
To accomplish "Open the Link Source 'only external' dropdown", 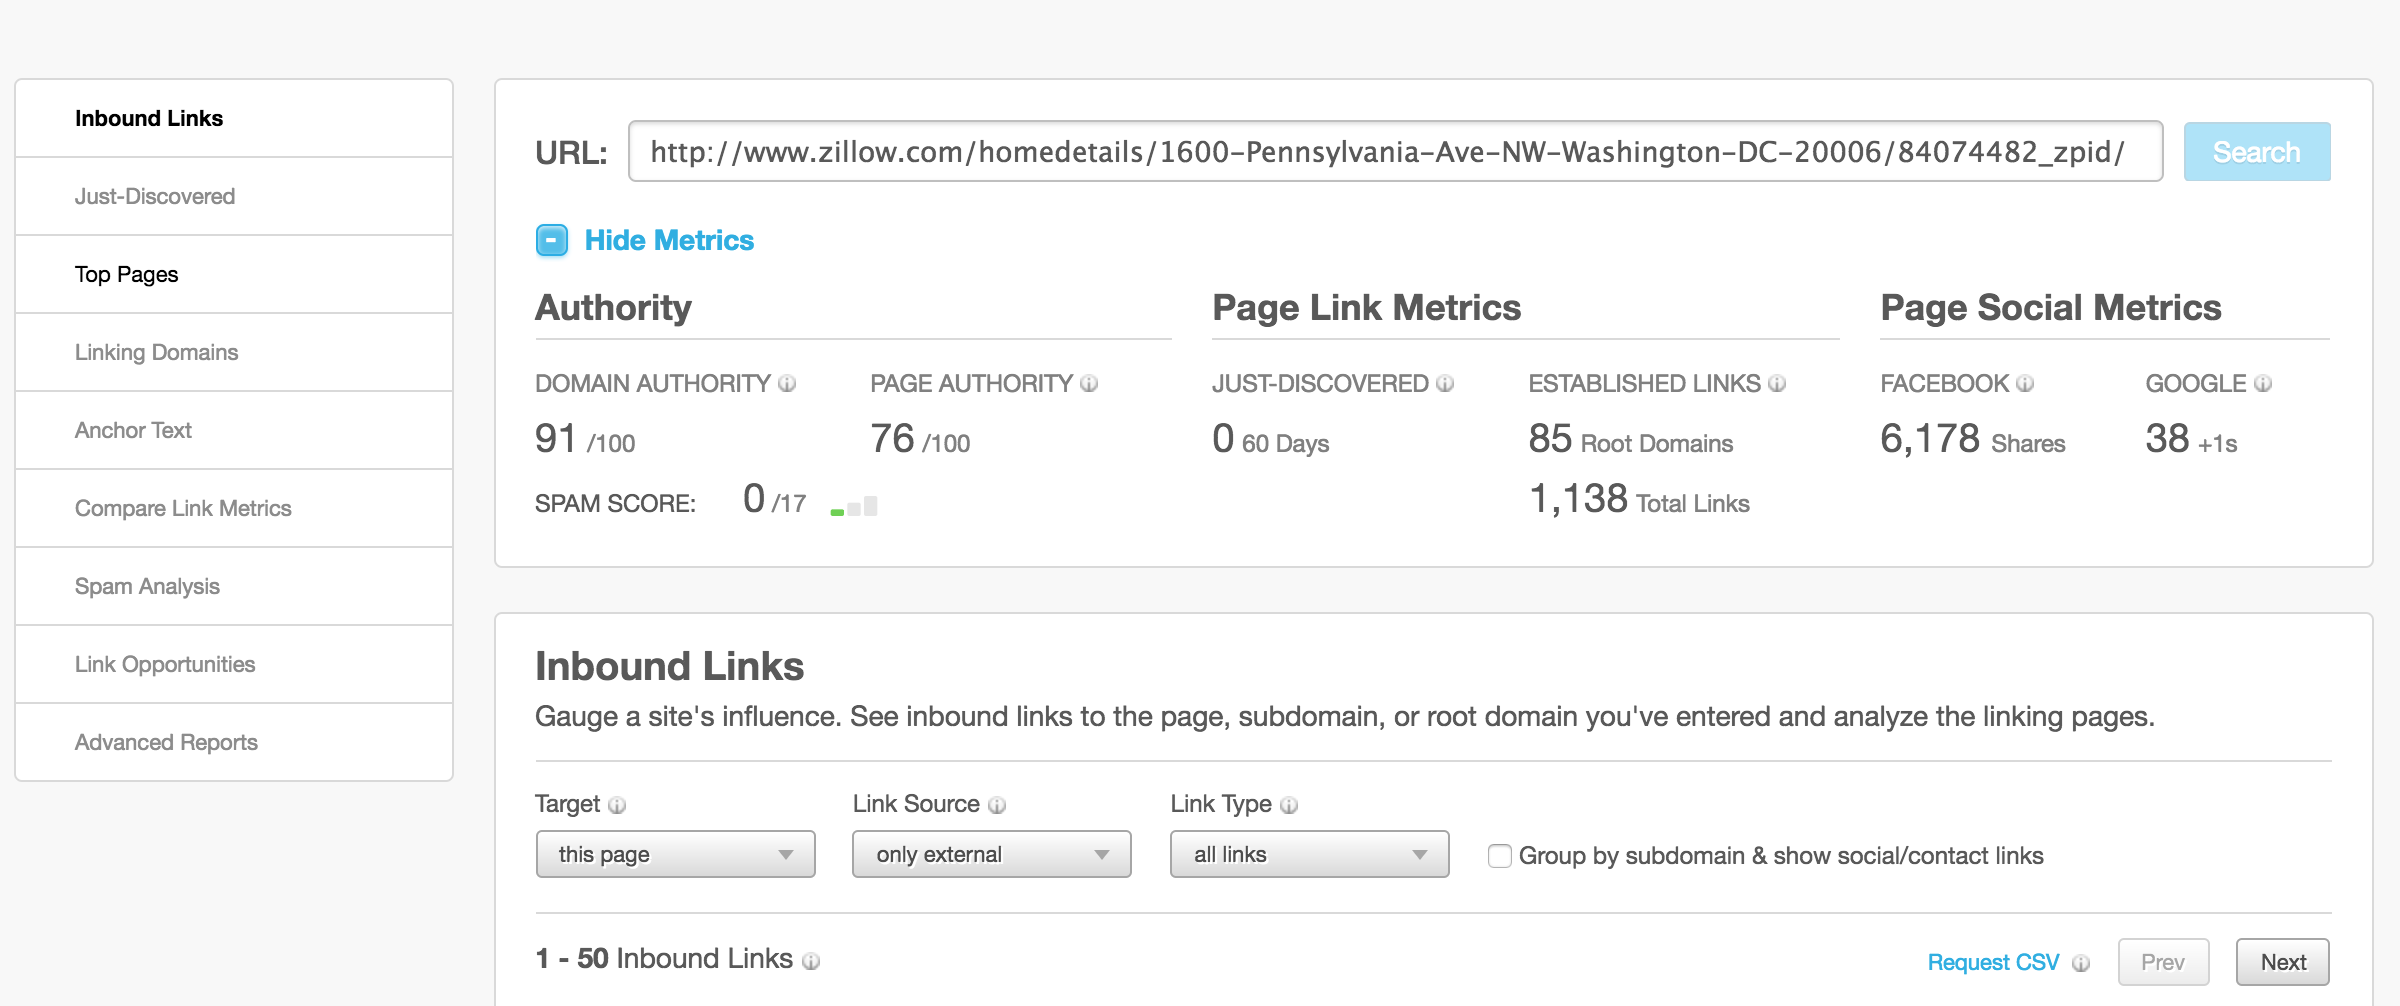I will click(992, 854).
